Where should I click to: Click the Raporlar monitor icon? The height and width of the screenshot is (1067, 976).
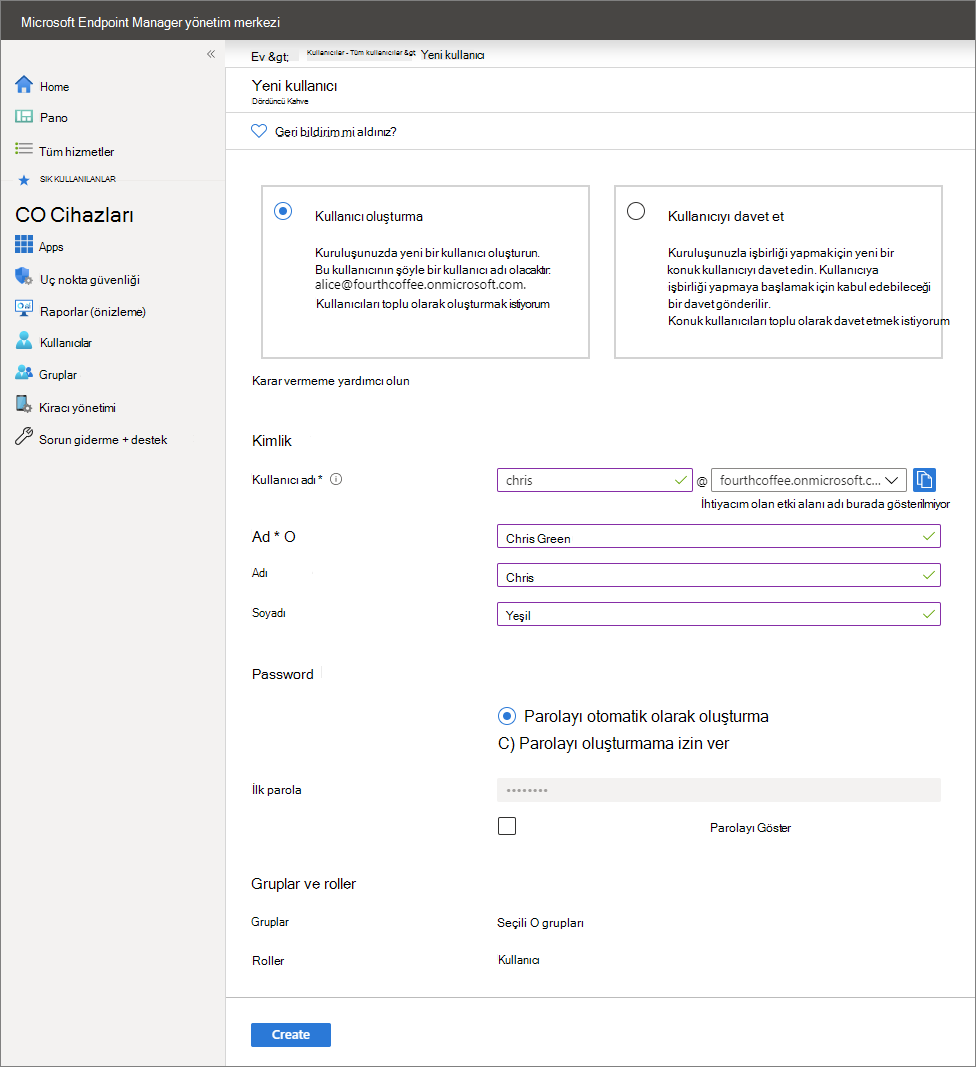pos(24,308)
